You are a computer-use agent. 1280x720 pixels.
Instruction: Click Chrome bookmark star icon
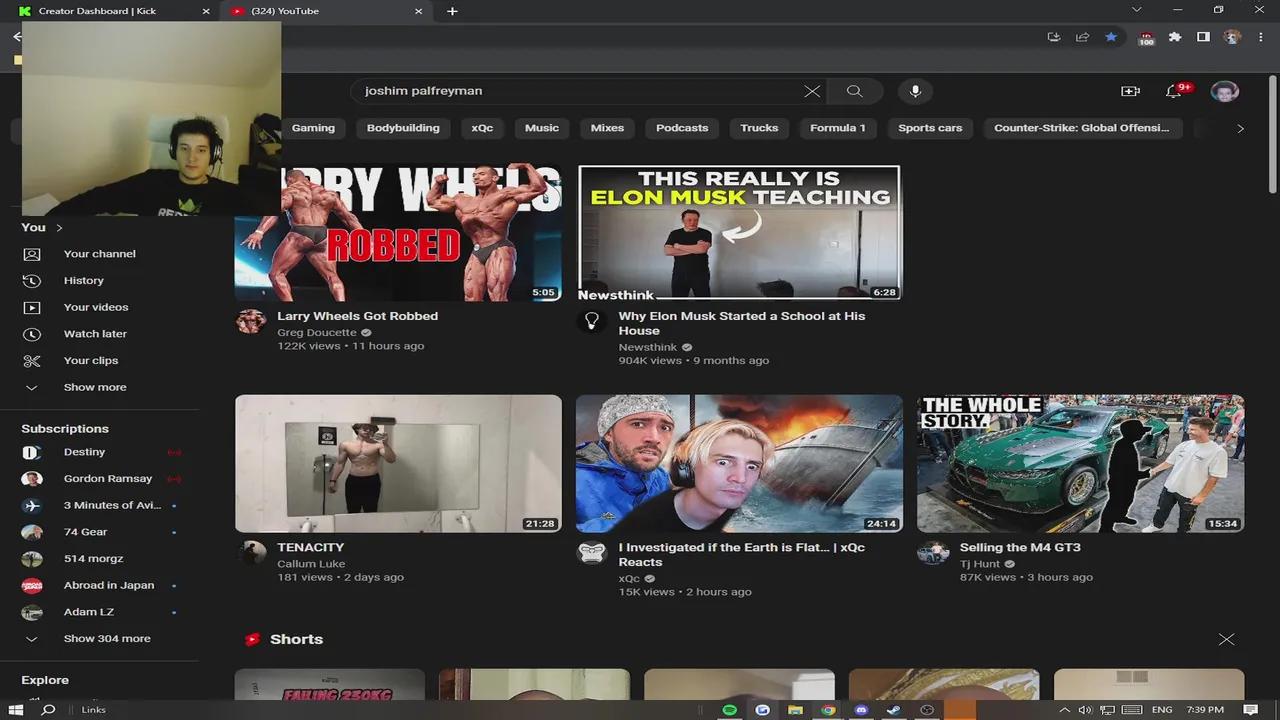point(1111,37)
